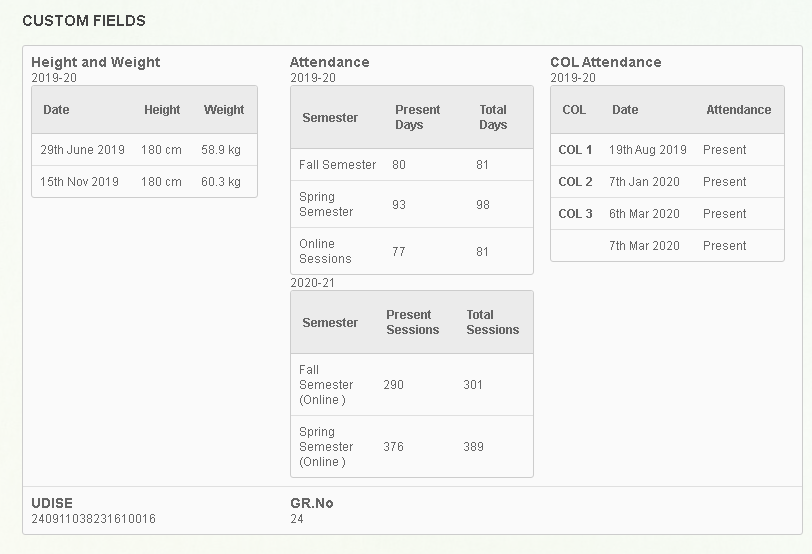The width and height of the screenshot is (812, 554).
Task: Click the GR.No field label
Action: pyautogui.click(x=312, y=503)
